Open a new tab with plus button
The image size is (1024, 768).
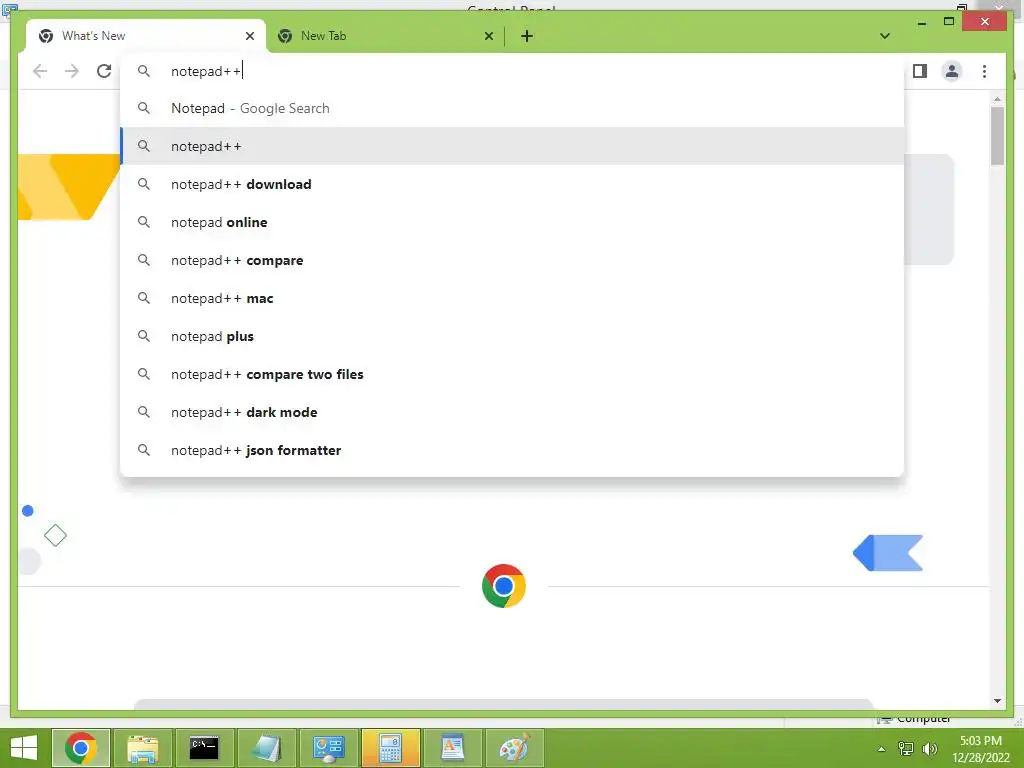[527, 36]
